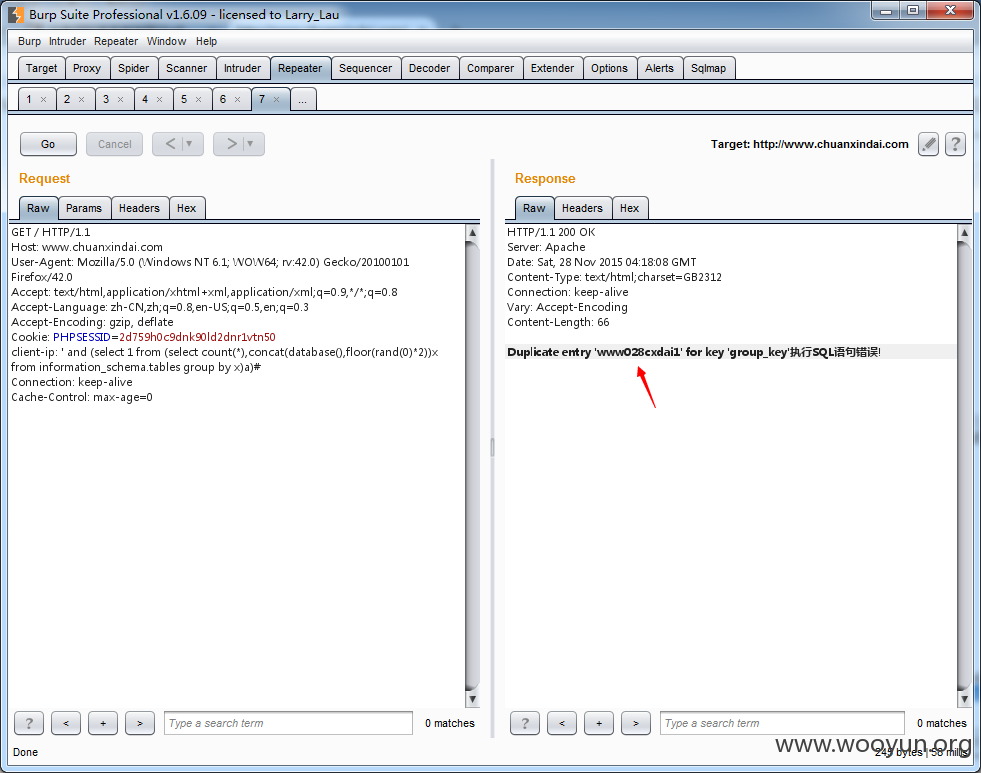
Task: Click the Duplicate entry error line
Action: [694, 352]
